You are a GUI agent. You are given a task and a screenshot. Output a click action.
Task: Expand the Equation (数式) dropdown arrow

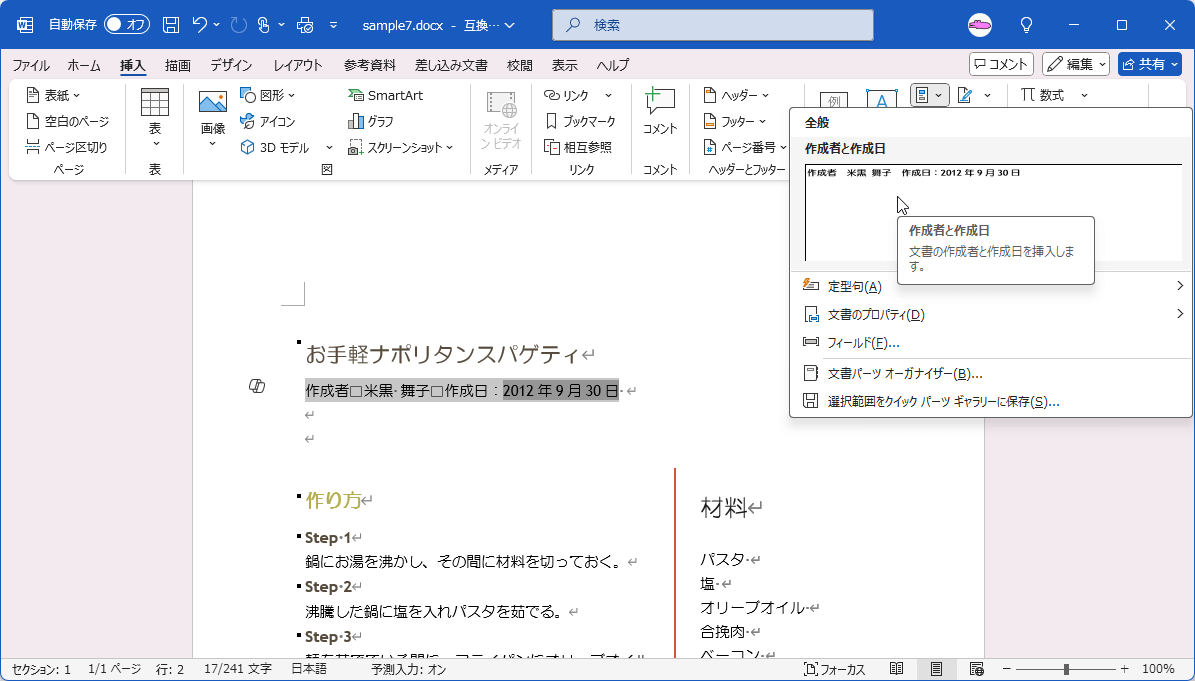coord(1084,95)
